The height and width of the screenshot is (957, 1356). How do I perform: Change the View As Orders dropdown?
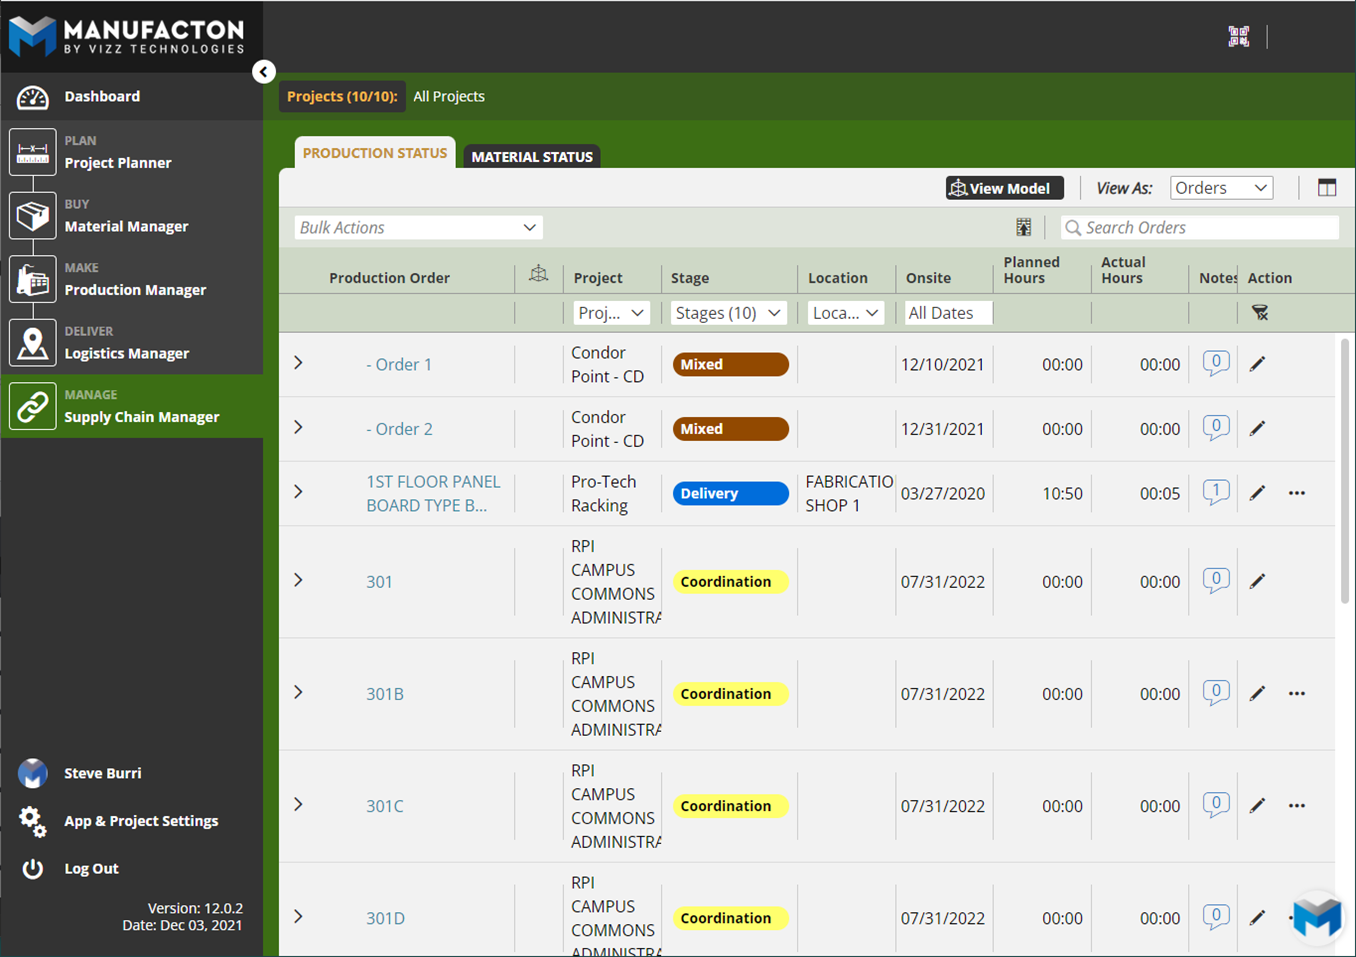pyautogui.click(x=1220, y=188)
